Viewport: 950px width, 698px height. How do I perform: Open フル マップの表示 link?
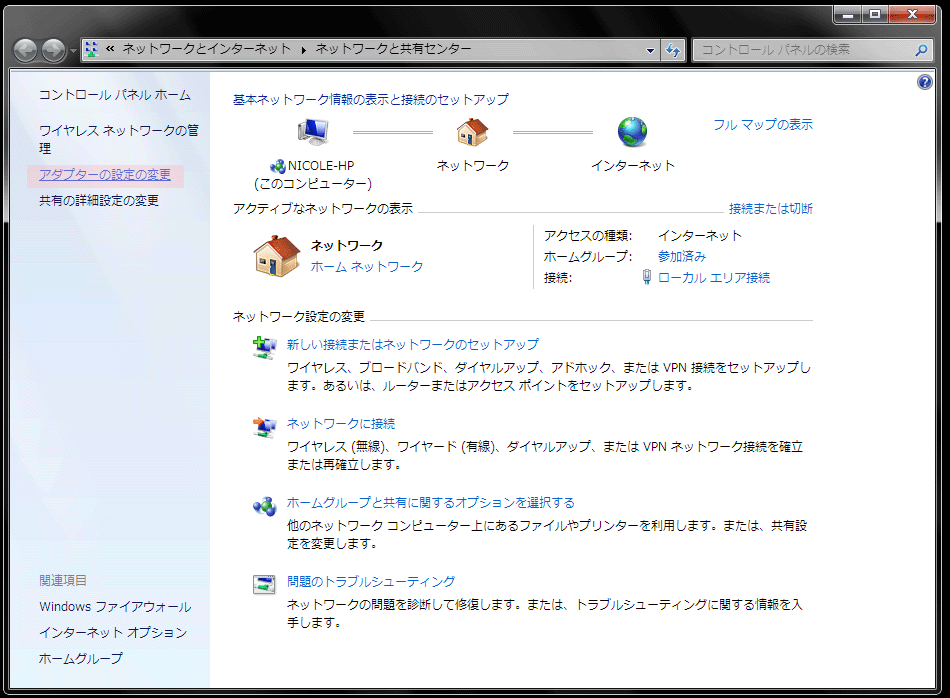763,125
